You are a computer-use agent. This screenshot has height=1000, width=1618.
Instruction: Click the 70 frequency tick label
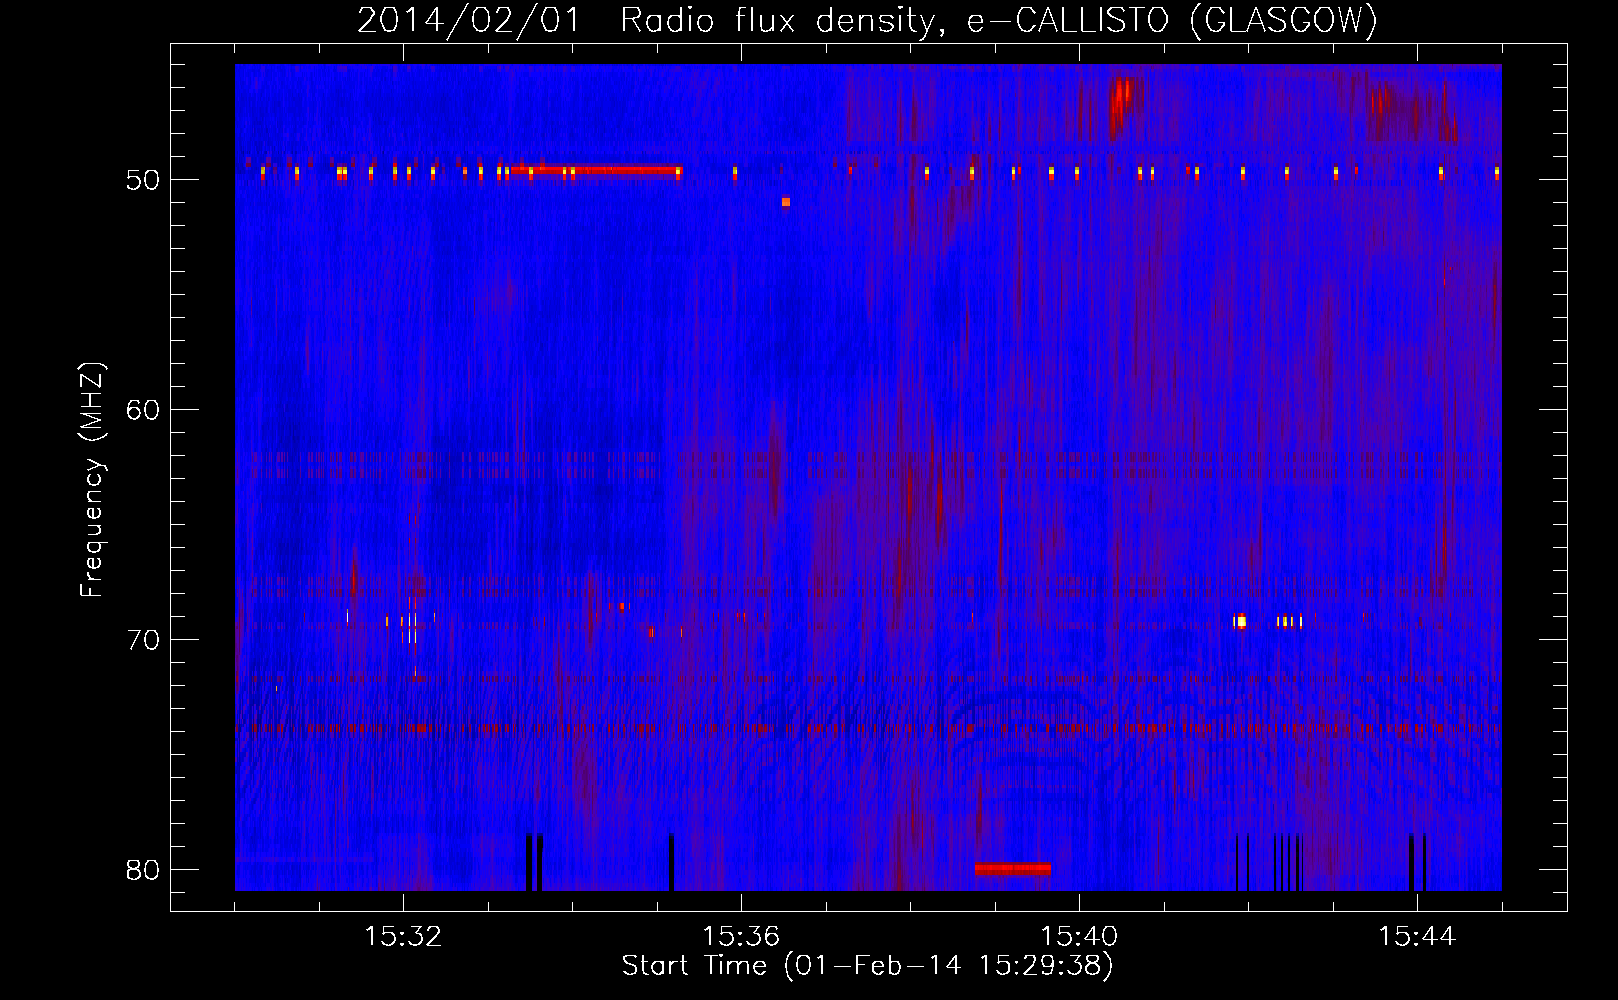(x=143, y=640)
